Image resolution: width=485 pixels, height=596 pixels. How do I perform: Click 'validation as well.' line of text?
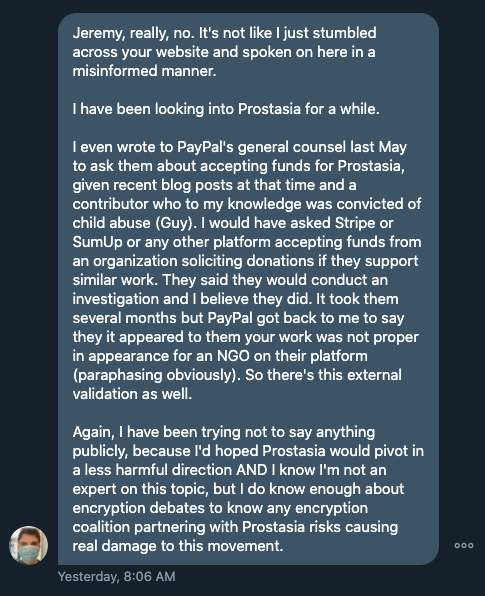click(132, 394)
